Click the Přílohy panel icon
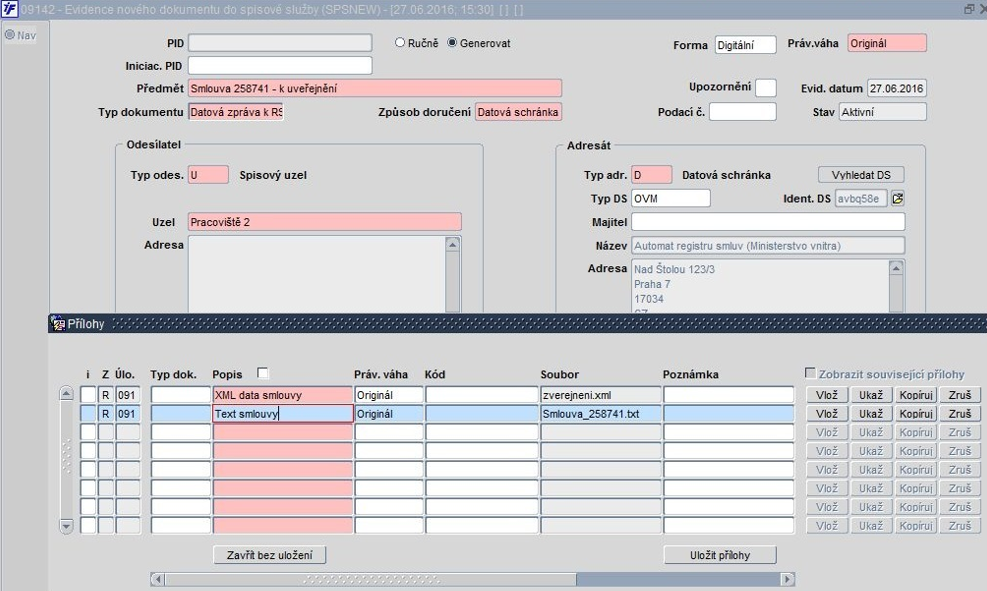This screenshot has height=591, width=987. (x=58, y=324)
